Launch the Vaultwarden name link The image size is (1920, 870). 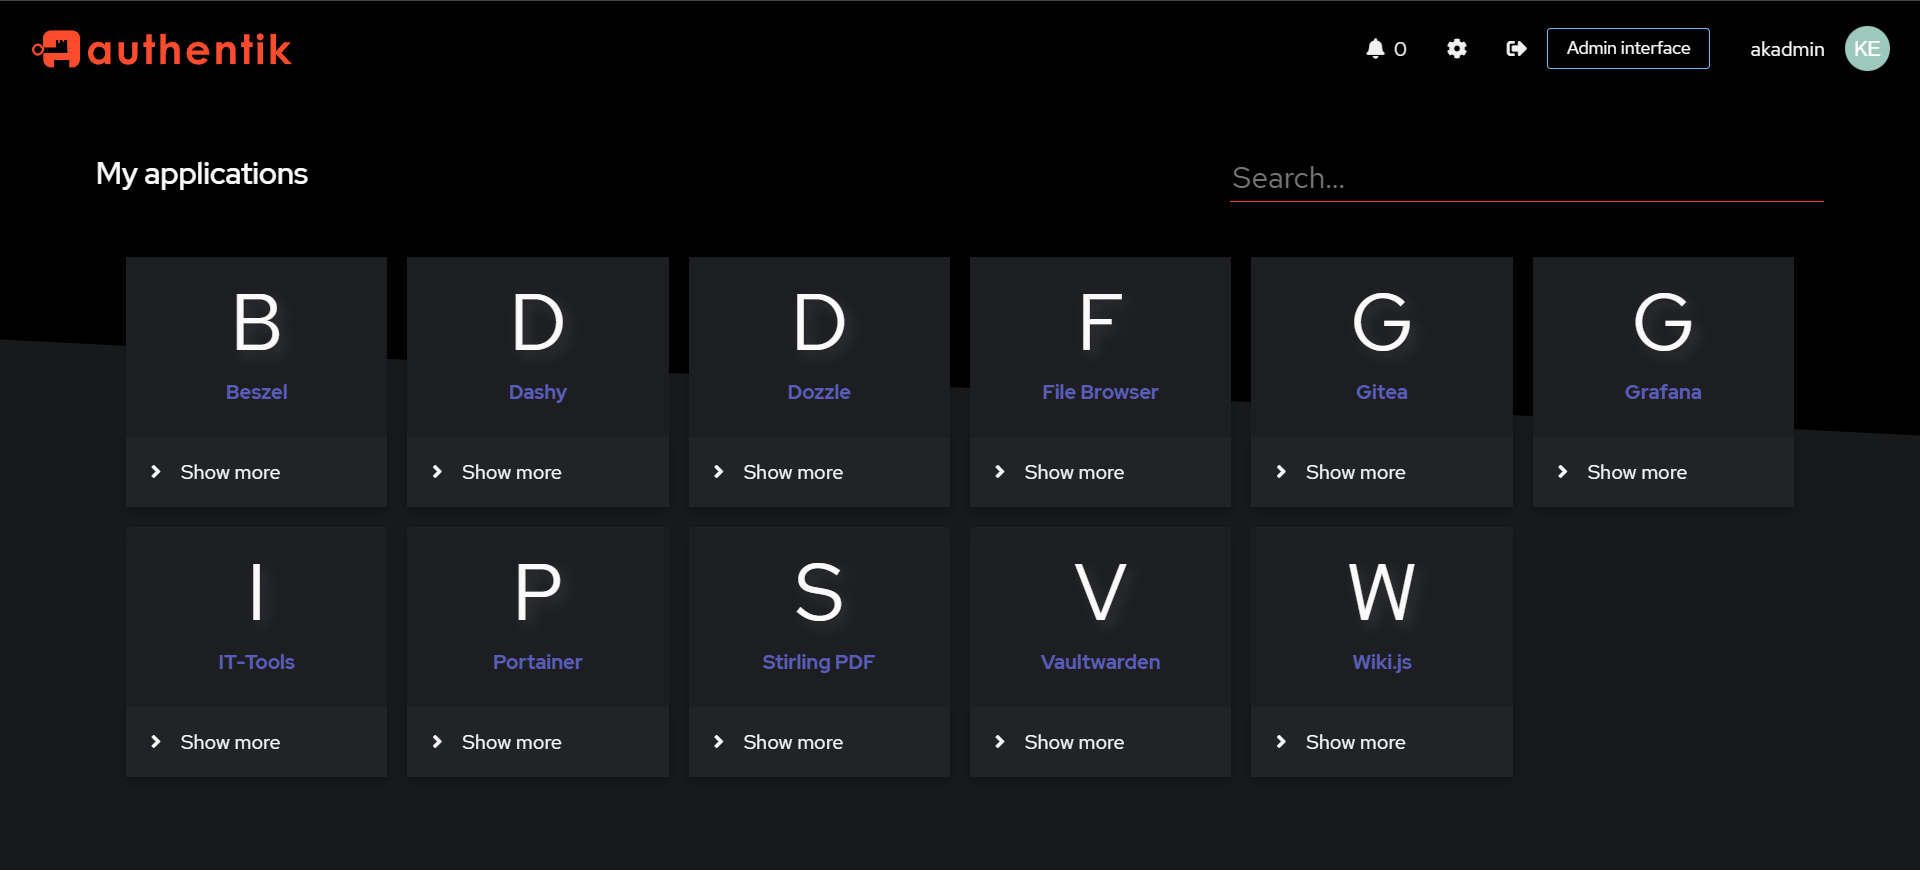[1100, 662]
